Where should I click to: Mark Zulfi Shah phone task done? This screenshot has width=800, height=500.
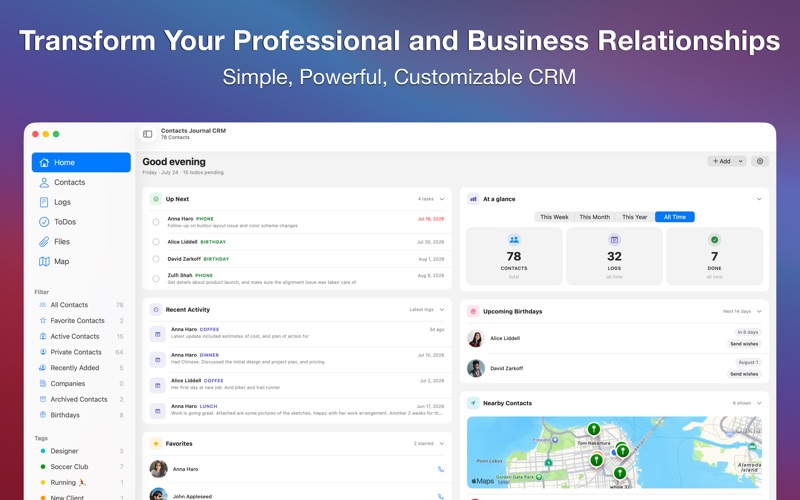tap(156, 279)
